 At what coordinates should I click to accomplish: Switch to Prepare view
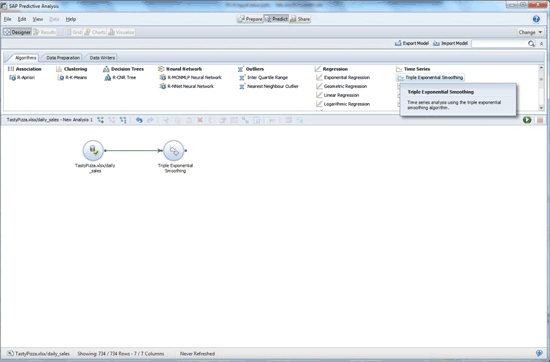point(250,19)
